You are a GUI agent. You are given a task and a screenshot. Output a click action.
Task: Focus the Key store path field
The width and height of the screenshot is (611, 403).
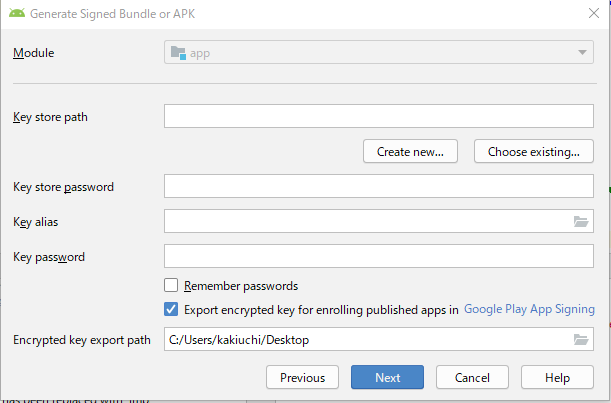(379, 117)
